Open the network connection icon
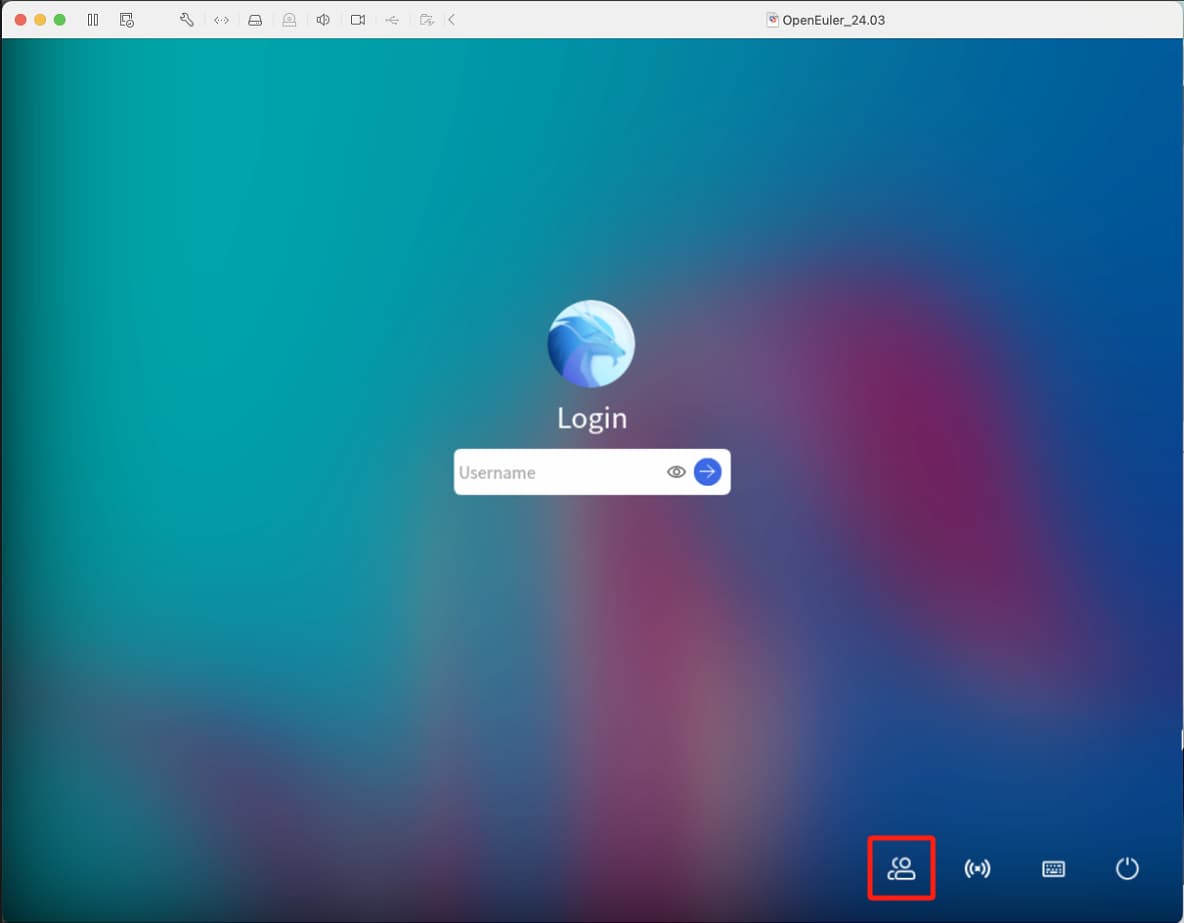This screenshot has width=1184, height=923. [977, 868]
